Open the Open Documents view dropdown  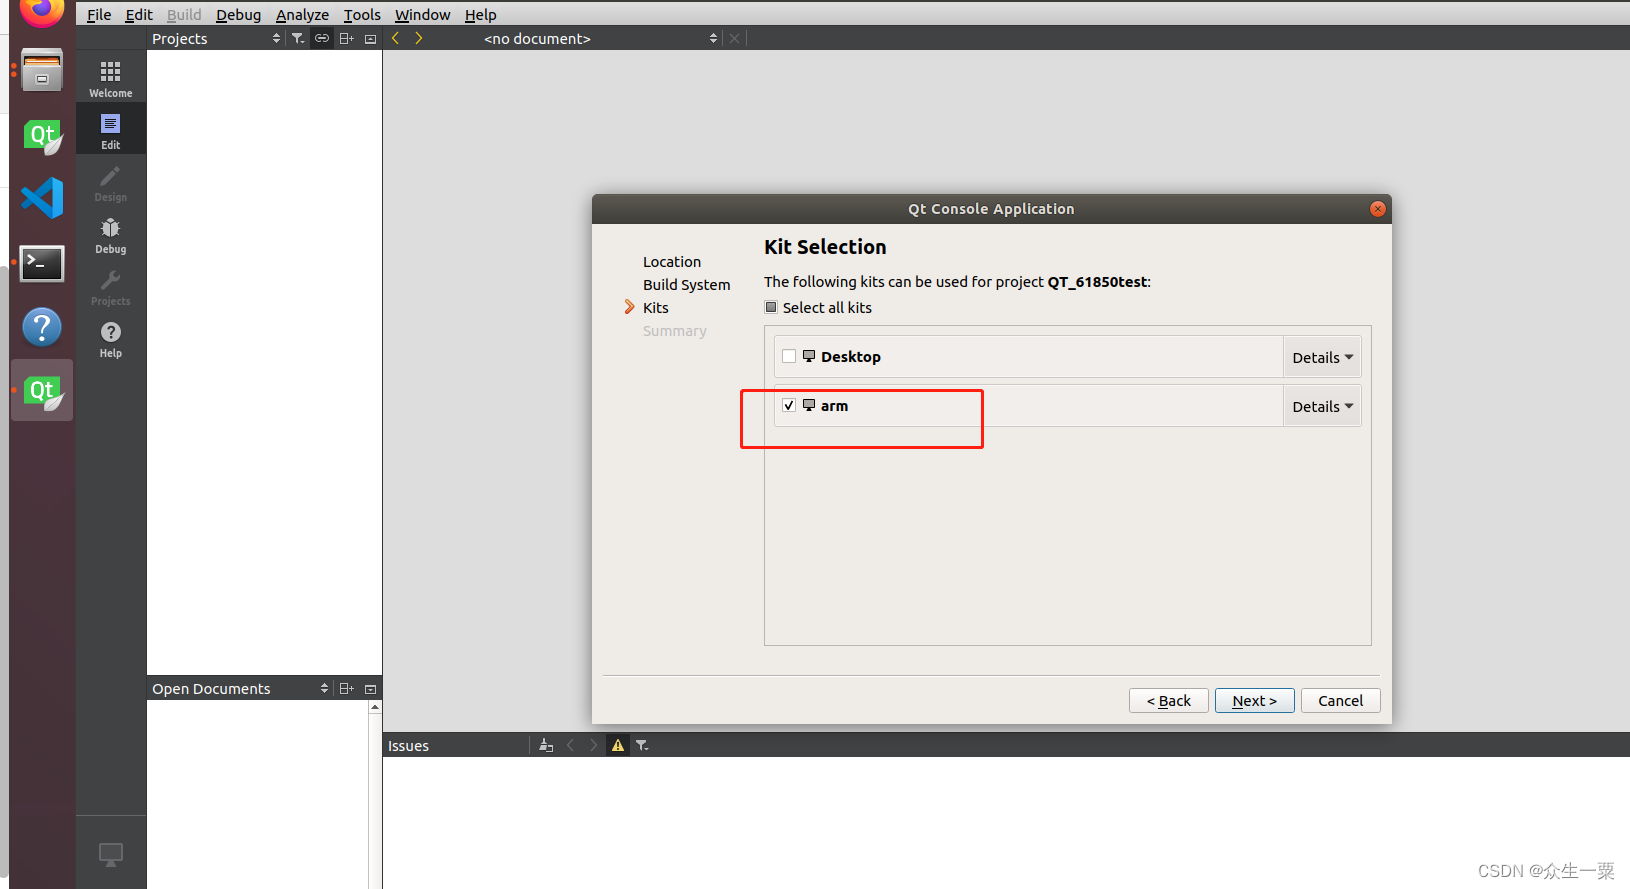240,688
